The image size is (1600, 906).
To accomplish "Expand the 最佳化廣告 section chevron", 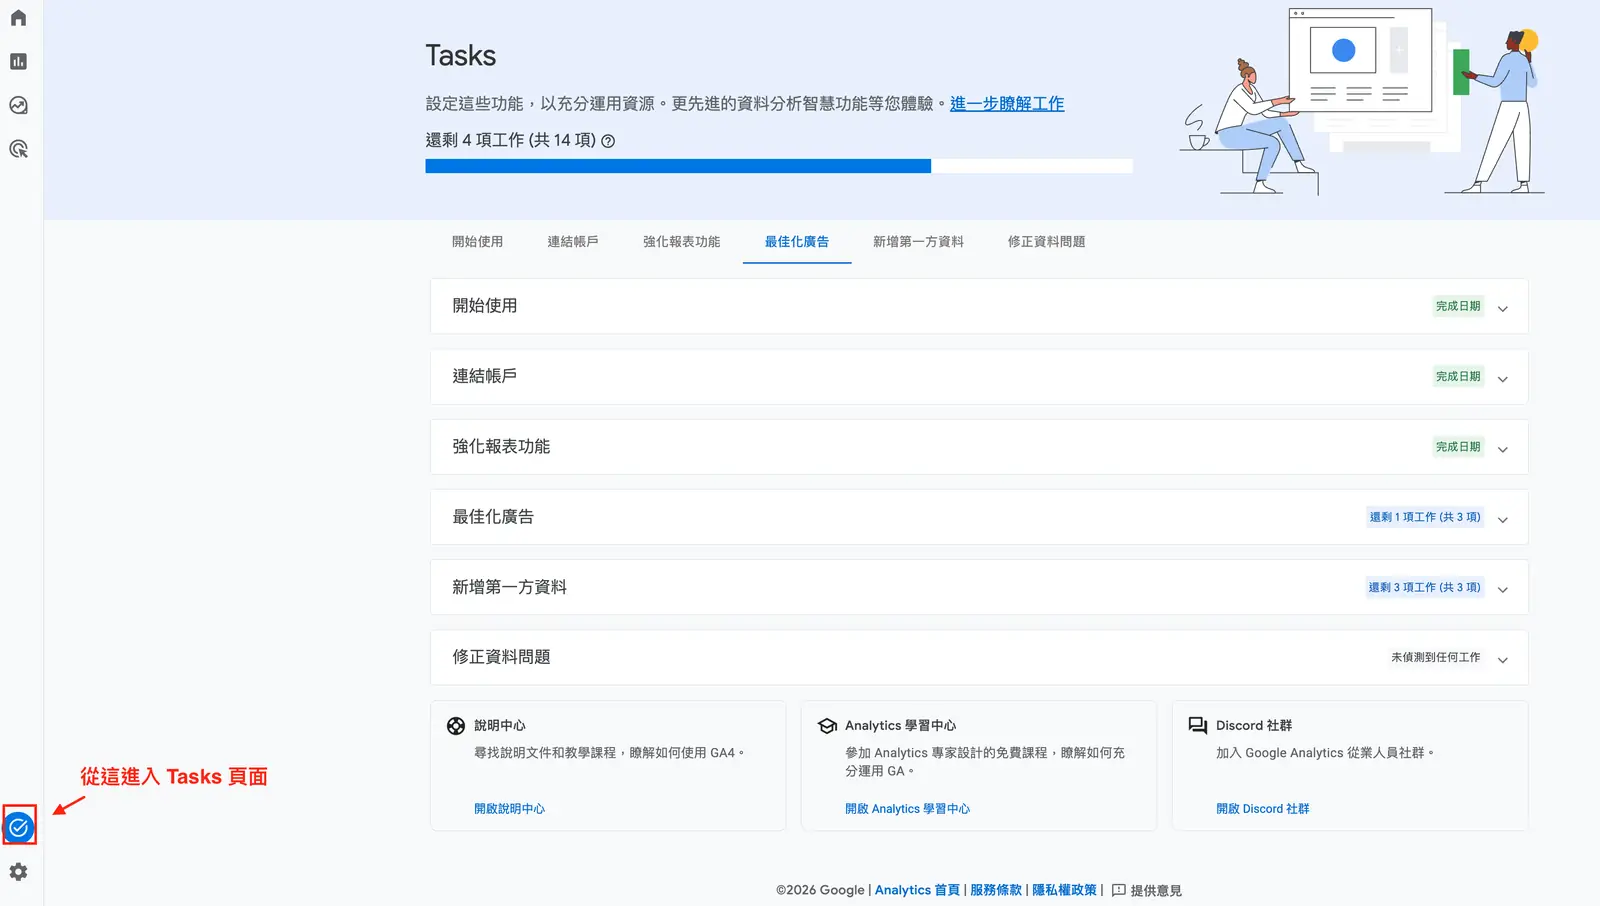I will [x=1502, y=519].
